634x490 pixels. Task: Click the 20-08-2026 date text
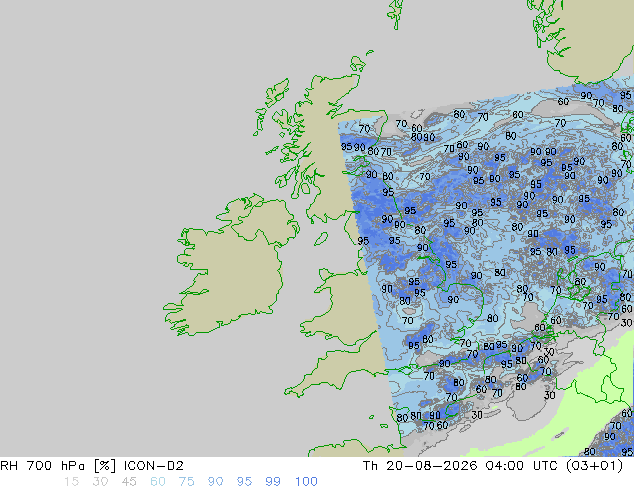[x=431, y=466]
